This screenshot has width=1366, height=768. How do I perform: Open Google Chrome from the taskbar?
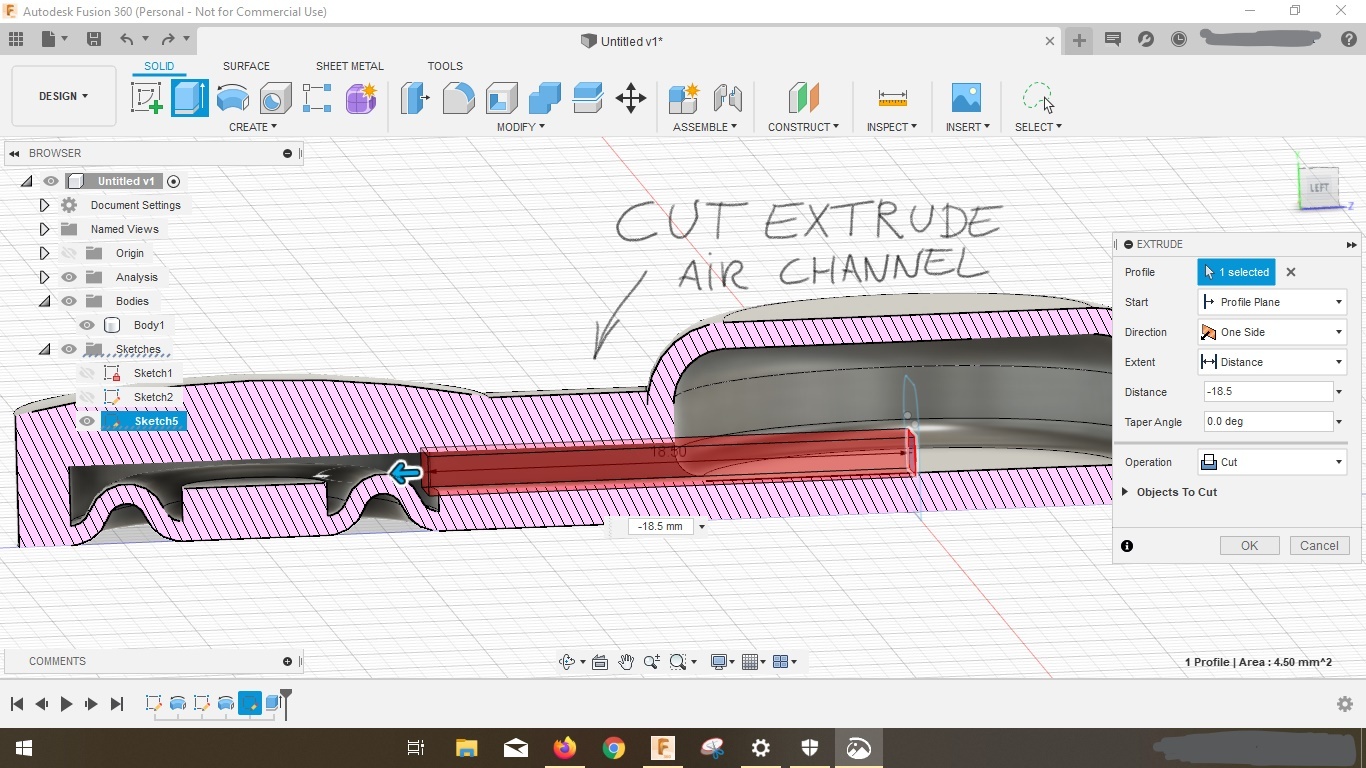(614, 748)
